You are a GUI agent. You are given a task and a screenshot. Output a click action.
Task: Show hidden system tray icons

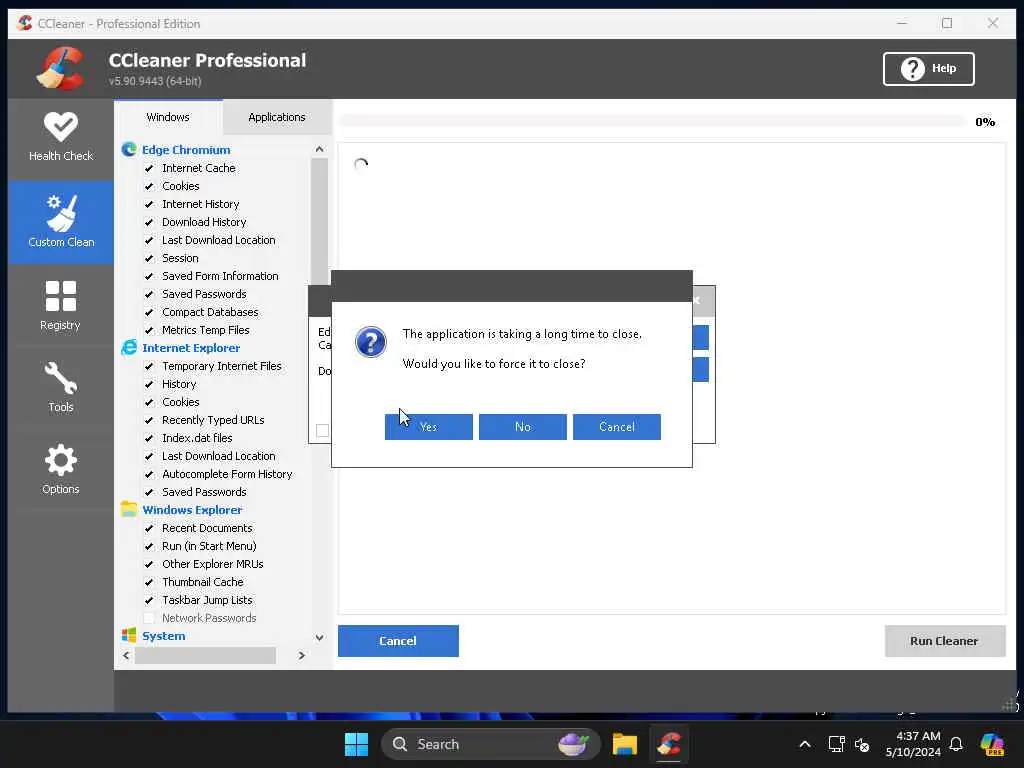point(805,744)
